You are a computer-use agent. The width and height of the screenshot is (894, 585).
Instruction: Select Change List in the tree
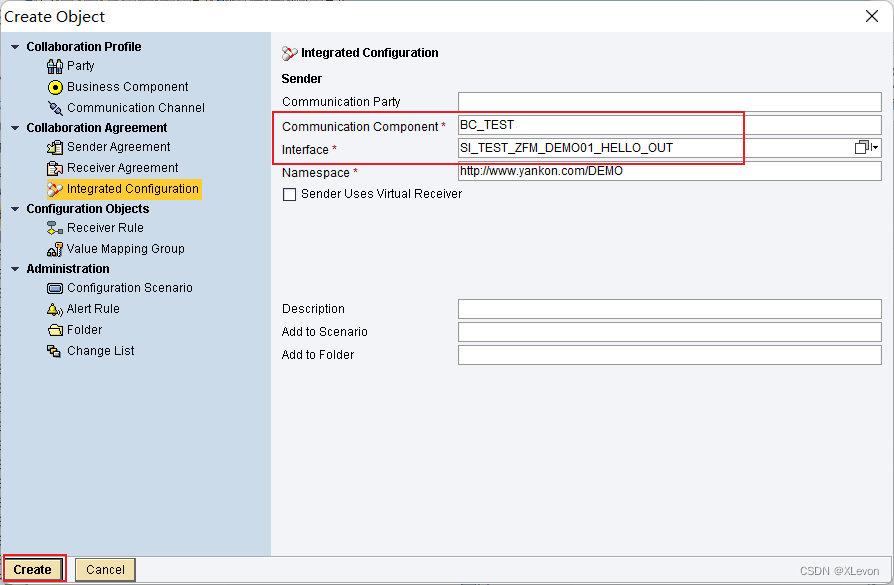coord(101,351)
